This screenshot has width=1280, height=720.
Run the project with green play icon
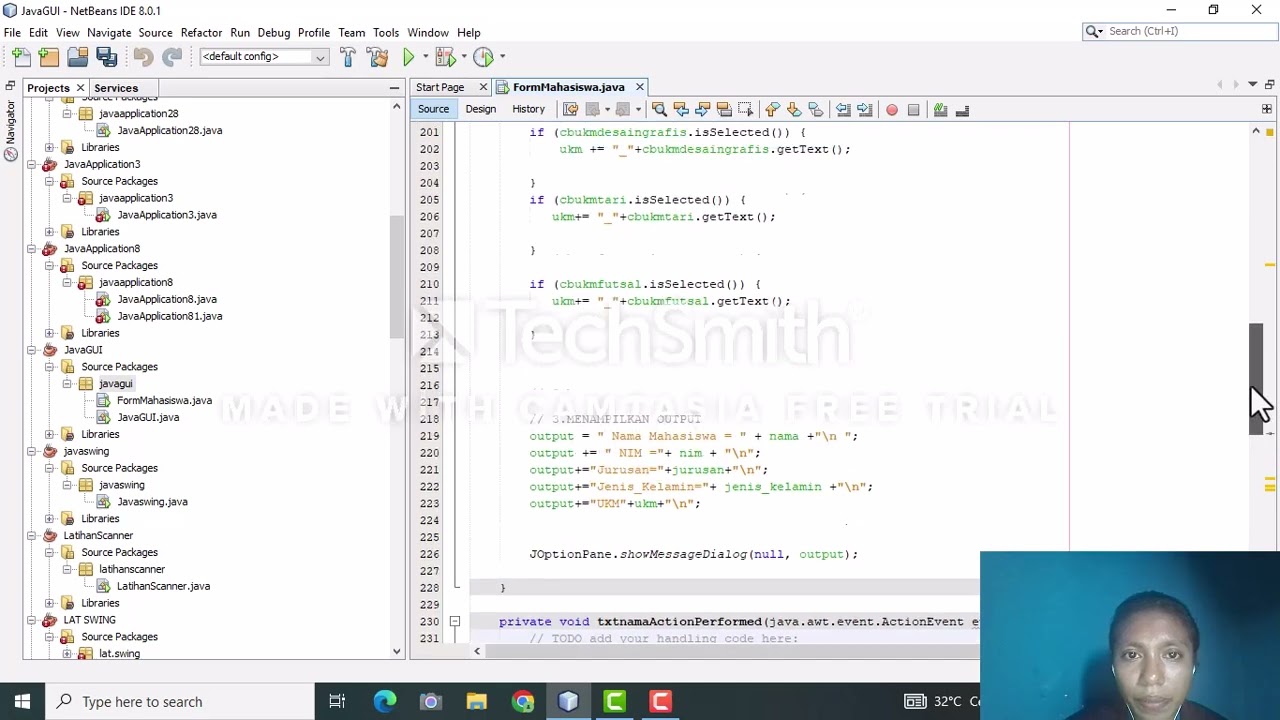click(408, 57)
